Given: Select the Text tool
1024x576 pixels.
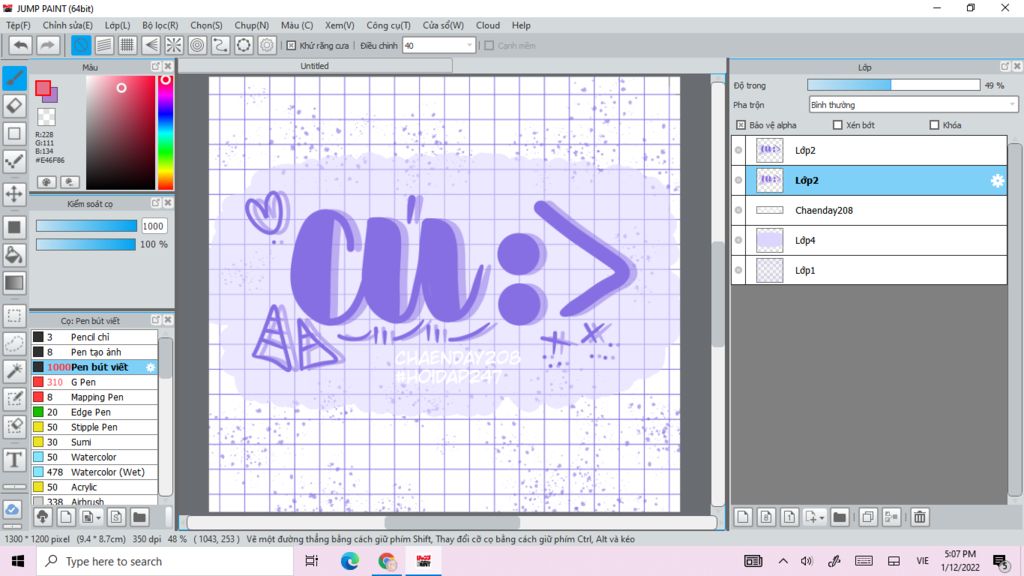Looking at the screenshot, I should [x=14, y=459].
